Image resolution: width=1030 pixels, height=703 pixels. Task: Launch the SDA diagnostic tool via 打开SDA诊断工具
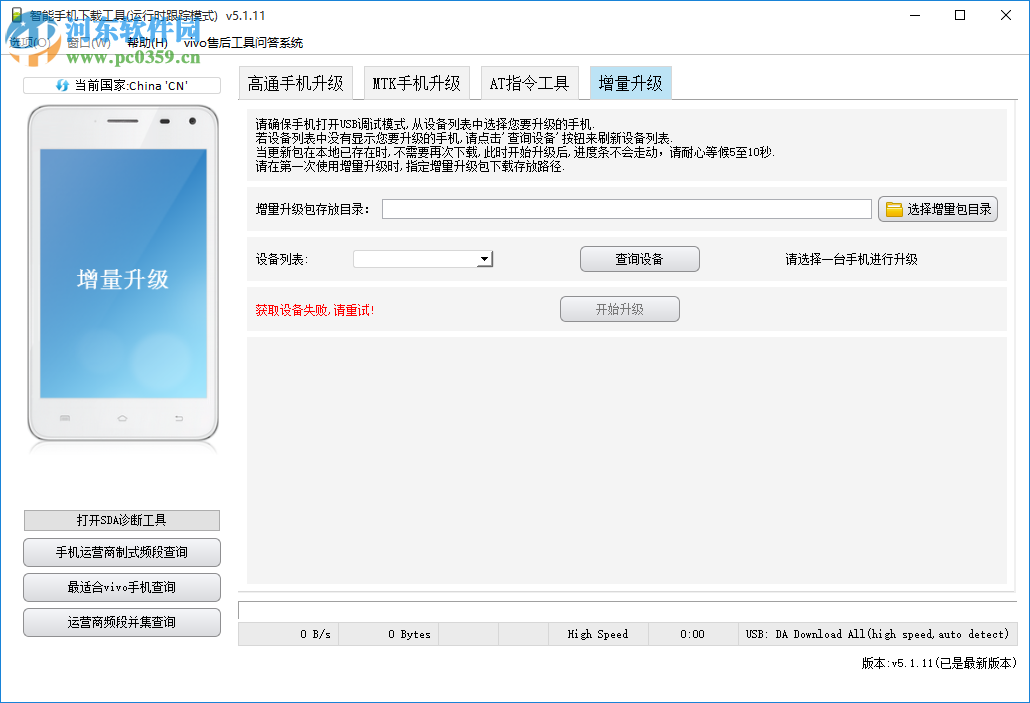pos(121,520)
